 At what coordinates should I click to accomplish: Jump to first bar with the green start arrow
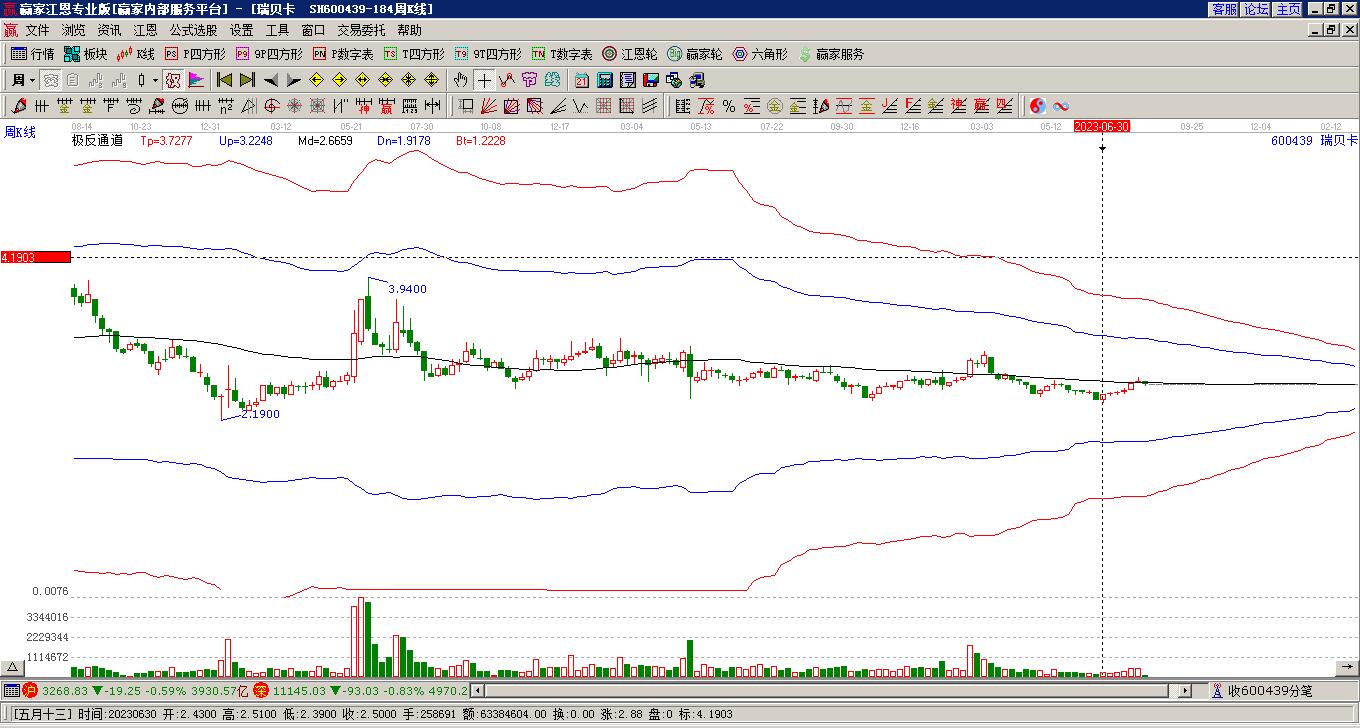[224, 80]
